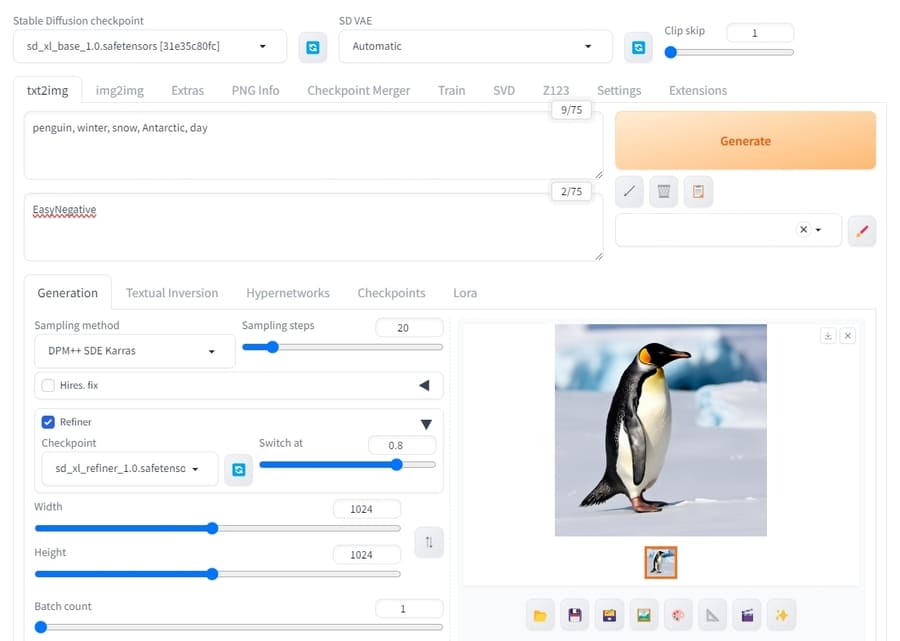Image resolution: width=900 pixels, height=641 pixels.
Task: Open the Checkpoints sub-tab
Action: [x=391, y=293]
